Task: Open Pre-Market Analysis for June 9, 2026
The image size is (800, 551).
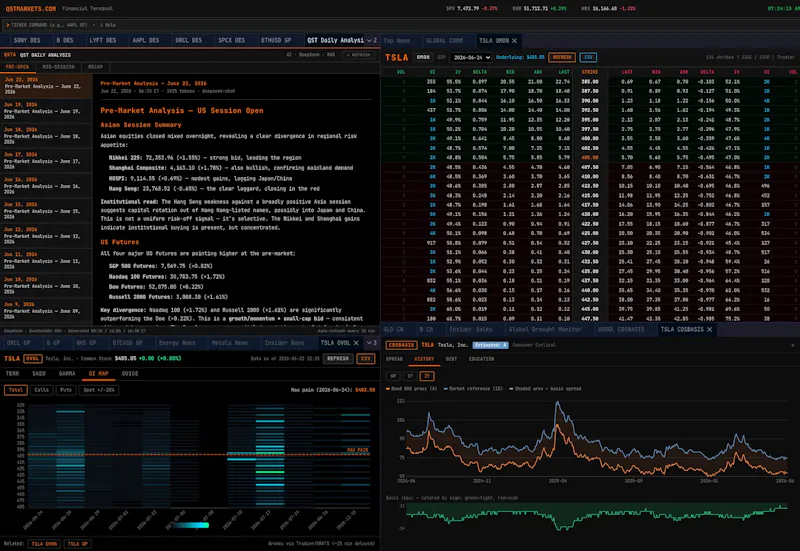Action: tap(46, 311)
